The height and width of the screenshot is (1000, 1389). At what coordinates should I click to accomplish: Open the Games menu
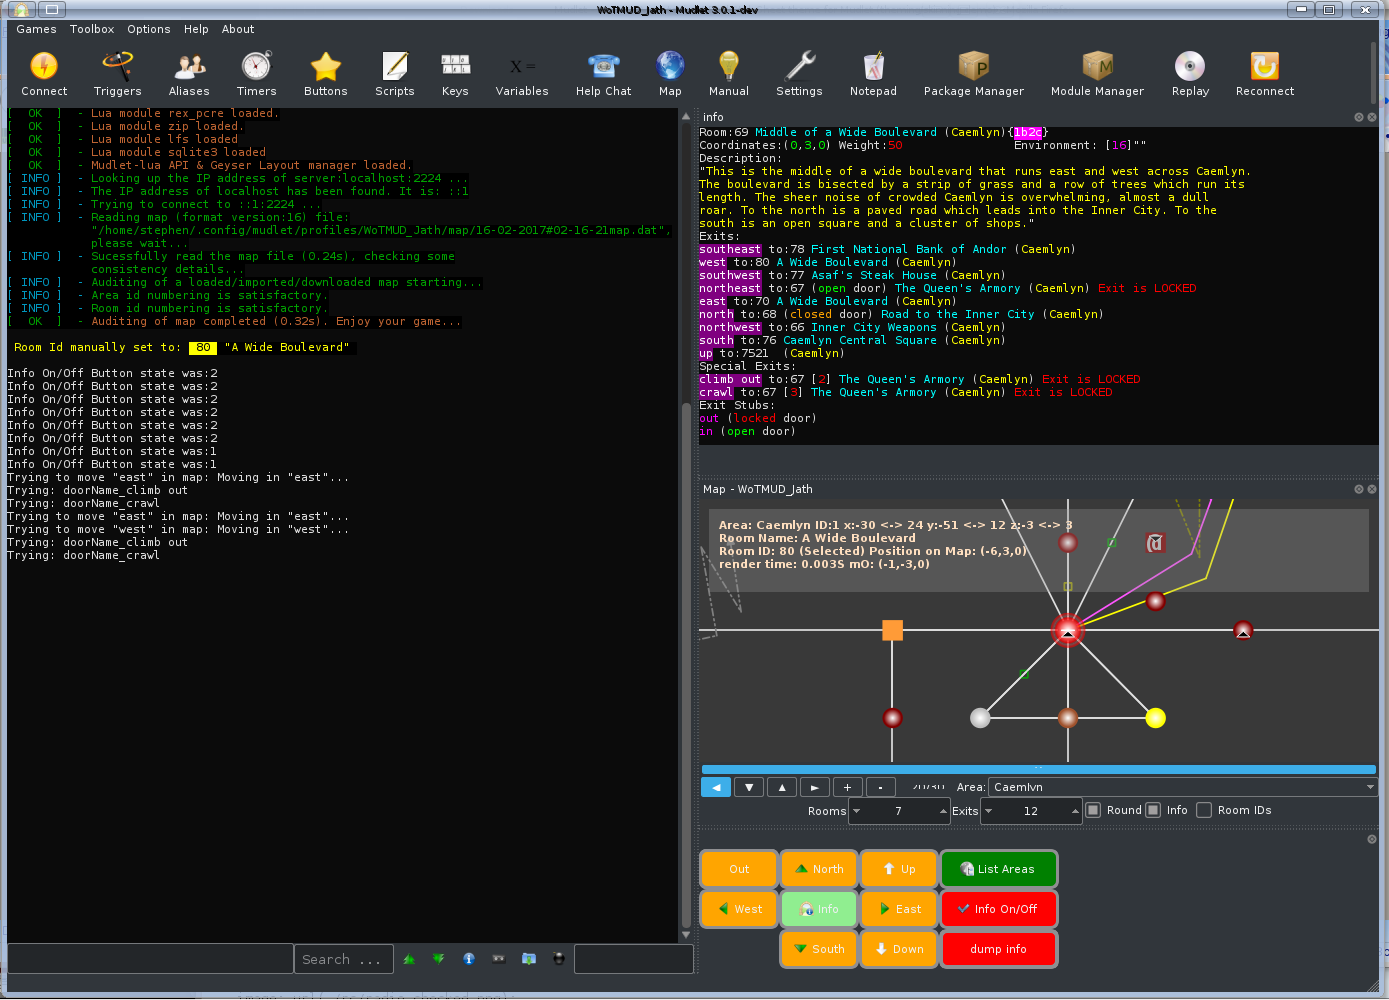click(36, 29)
